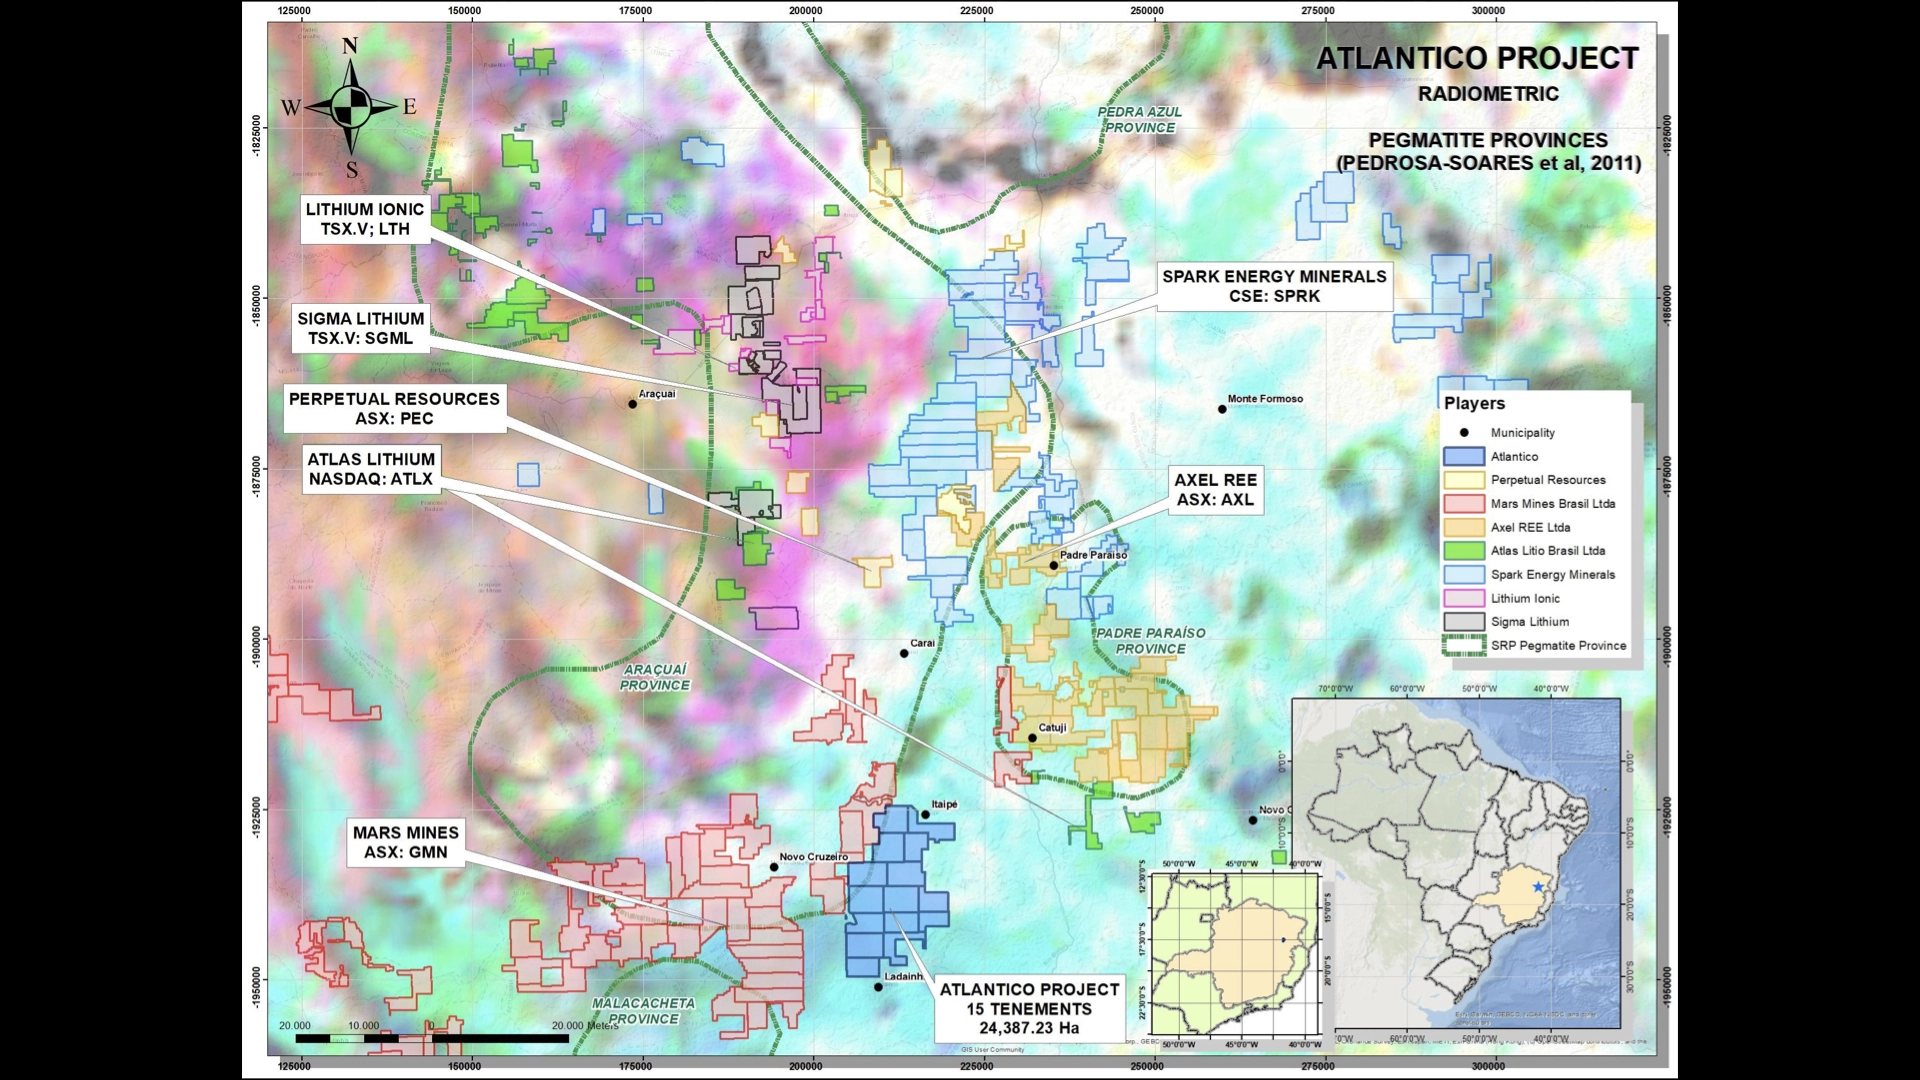Click the Ladainha municipality dot
1920x1080 pixels.
(x=879, y=987)
